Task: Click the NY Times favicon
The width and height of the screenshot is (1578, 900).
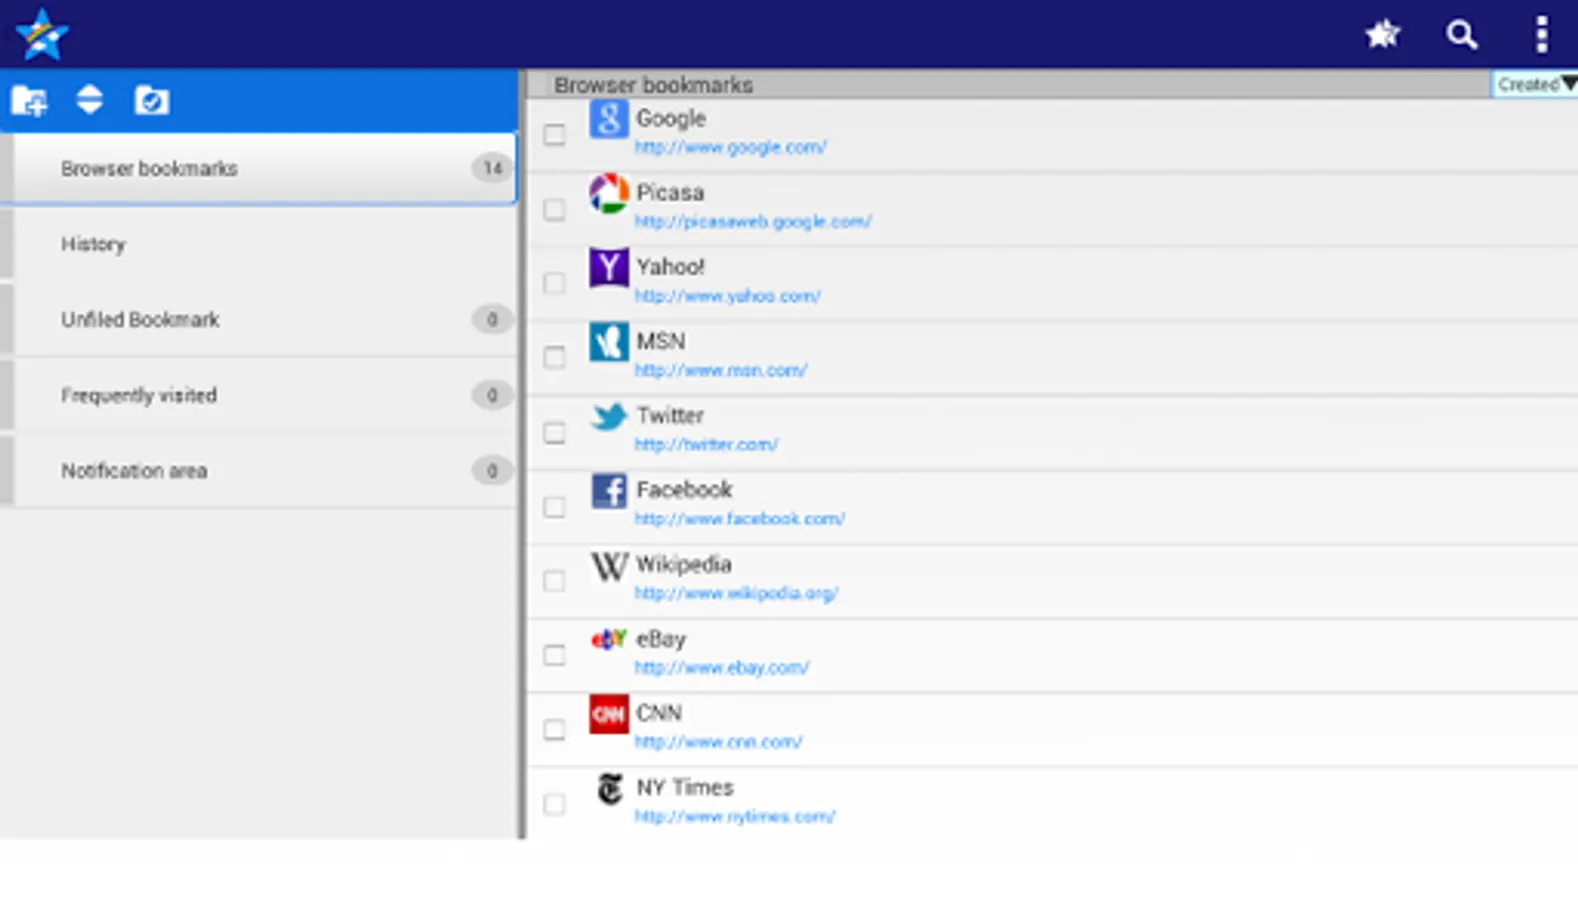Action: tap(608, 788)
